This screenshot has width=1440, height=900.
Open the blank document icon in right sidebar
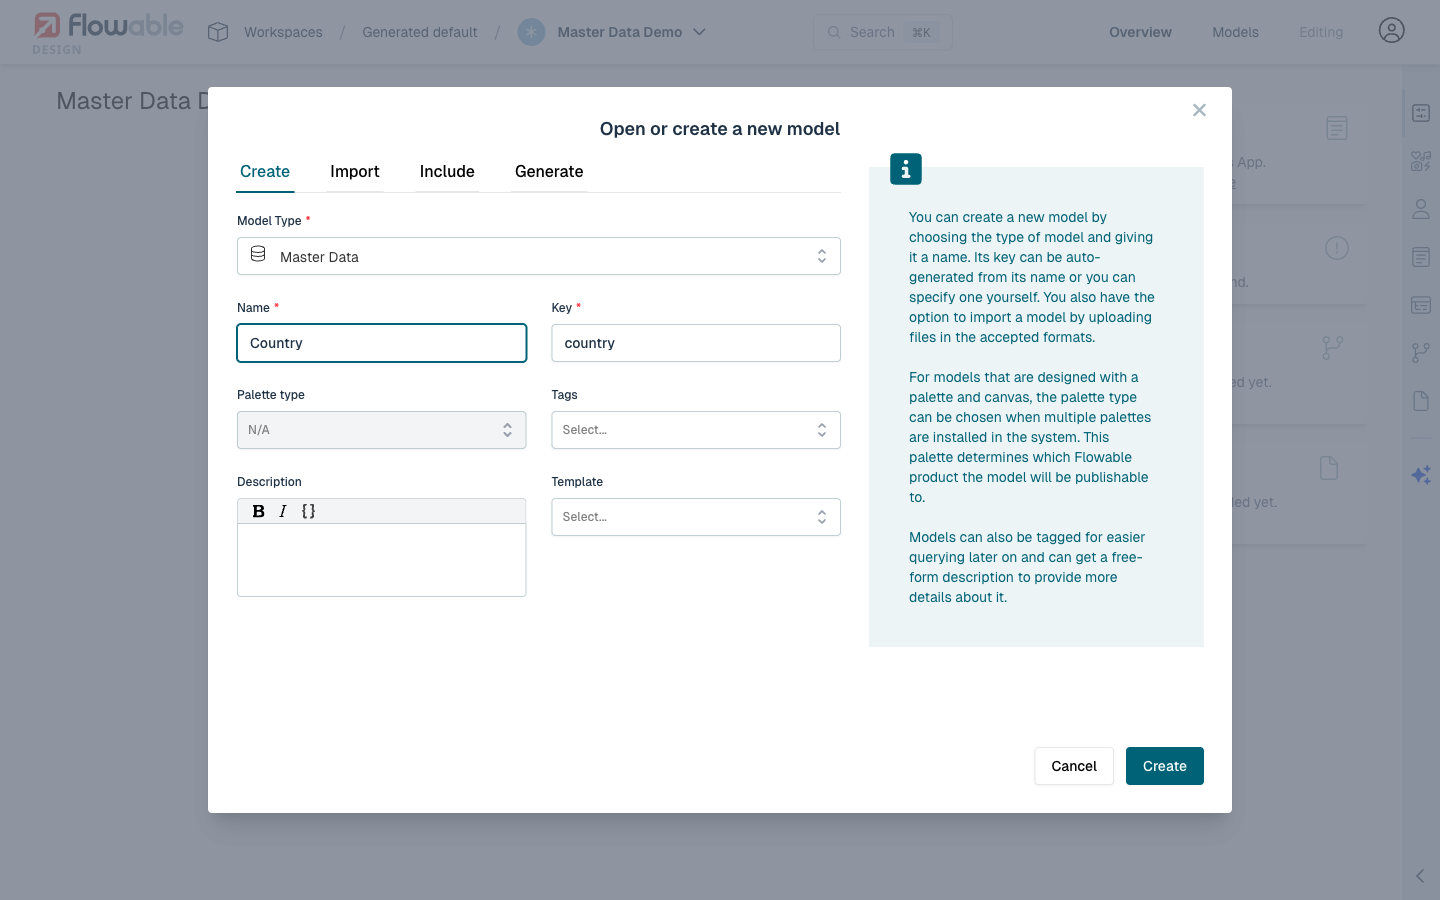(x=1421, y=400)
